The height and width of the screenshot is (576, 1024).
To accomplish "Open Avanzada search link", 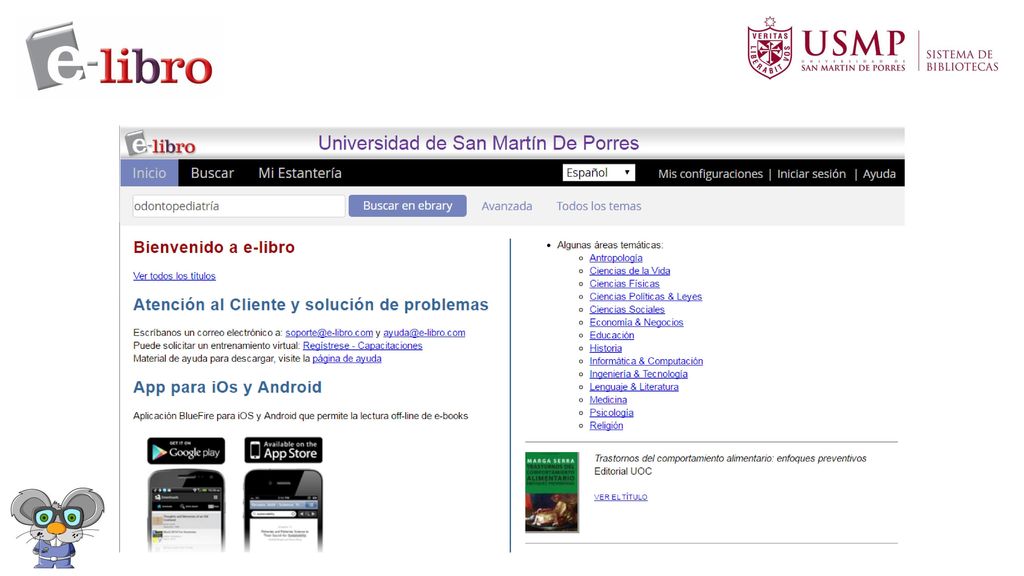I will pos(507,206).
